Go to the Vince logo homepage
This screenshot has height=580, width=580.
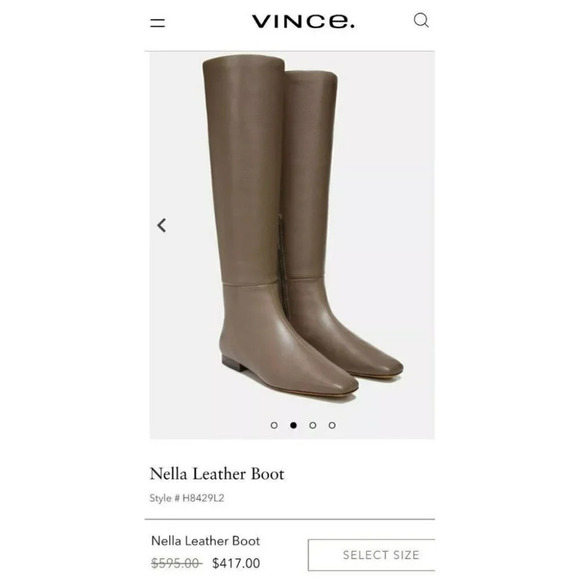tap(303, 21)
